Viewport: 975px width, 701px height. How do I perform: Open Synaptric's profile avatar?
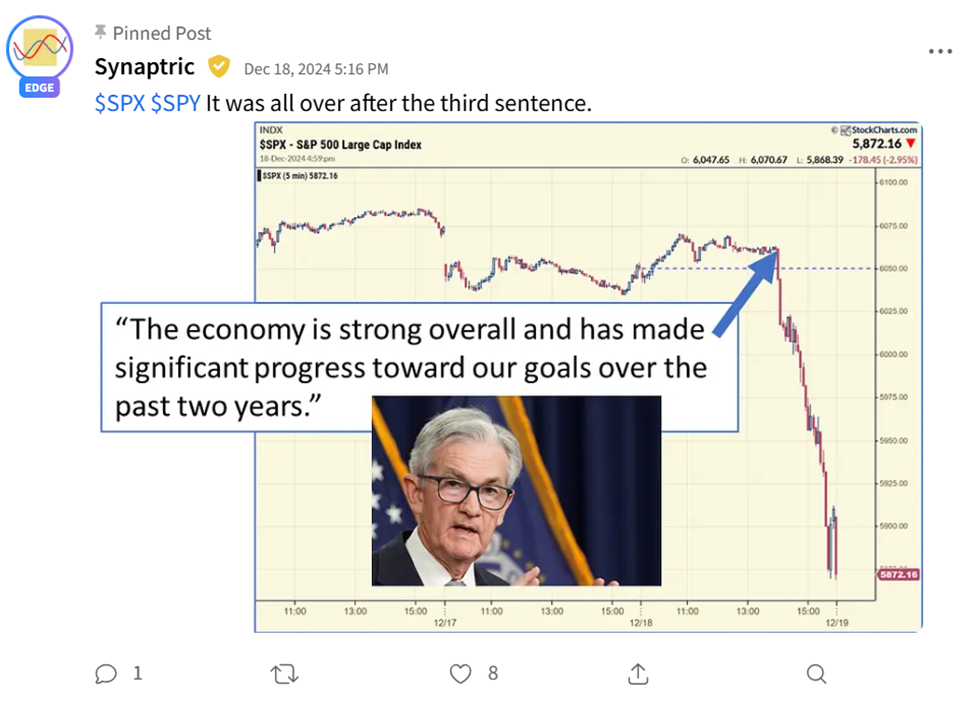point(39,48)
